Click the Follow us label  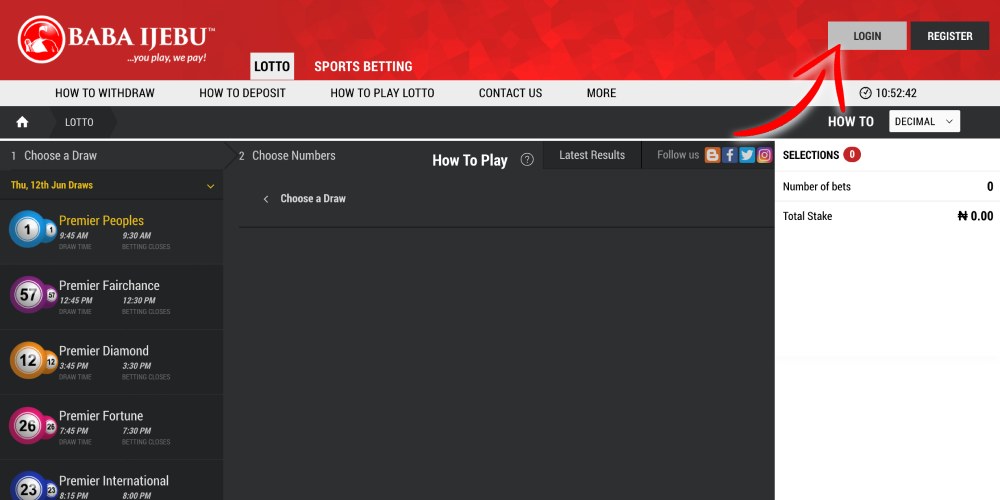pyautogui.click(x=678, y=155)
